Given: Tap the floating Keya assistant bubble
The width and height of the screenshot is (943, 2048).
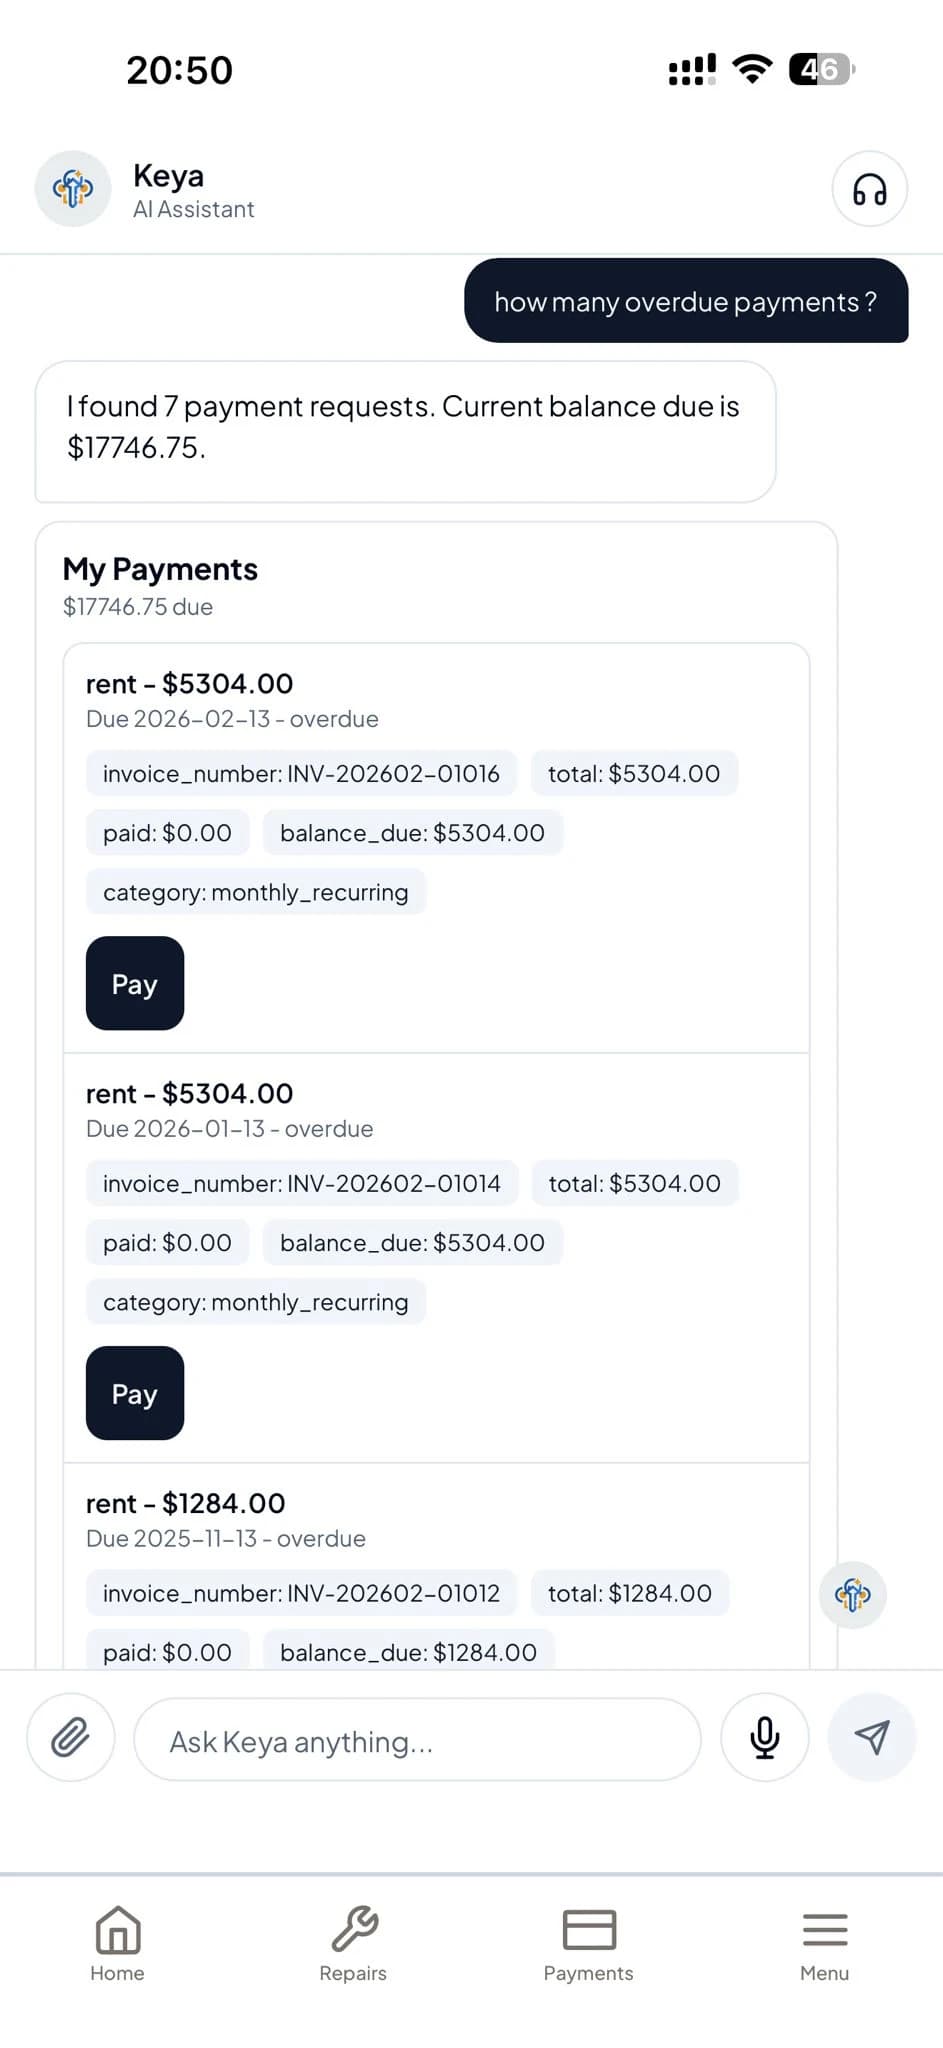Looking at the screenshot, I should click(x=853, y=1594).
